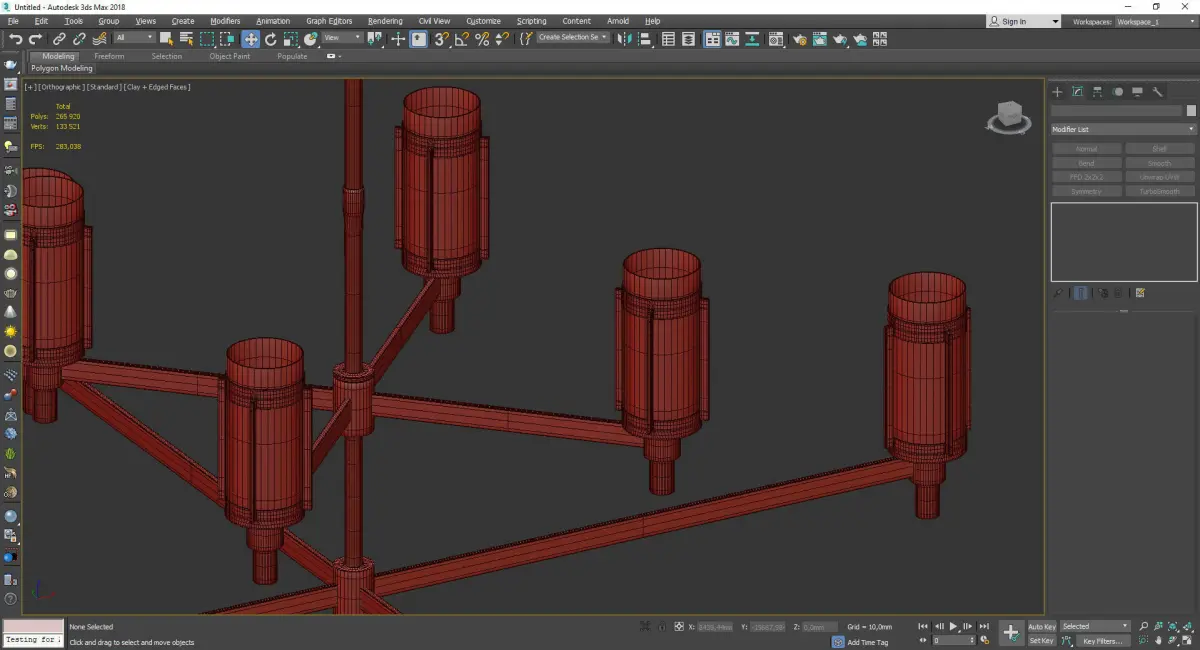Toggle Window/Crossing selection mode
The height and width of the screenshot is (650, 1200).
228,39
